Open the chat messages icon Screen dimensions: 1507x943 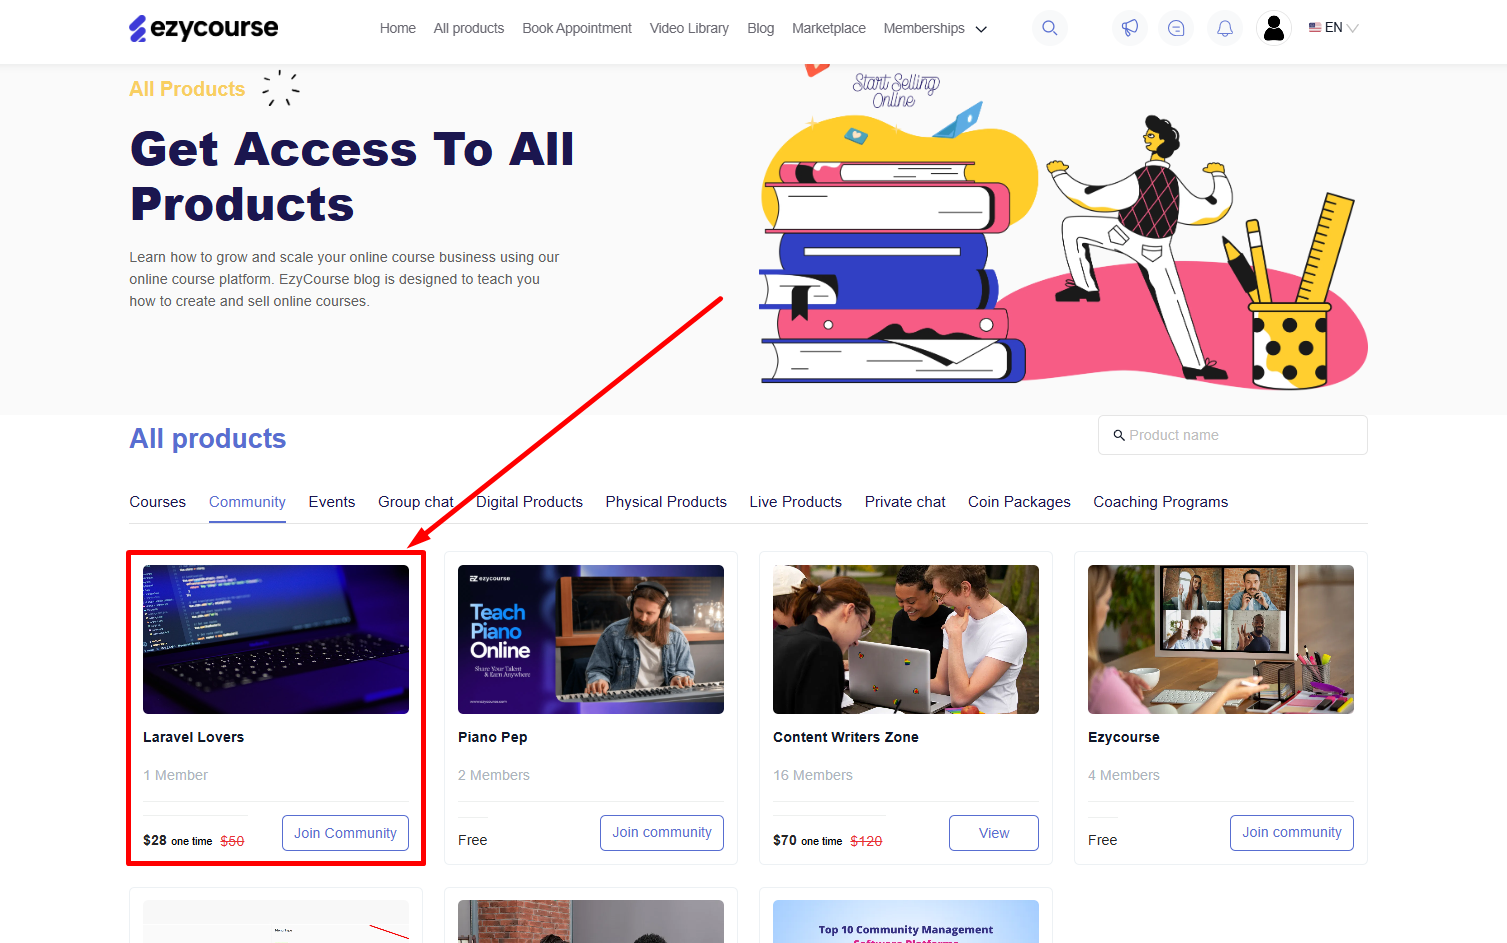[1176, 28]
